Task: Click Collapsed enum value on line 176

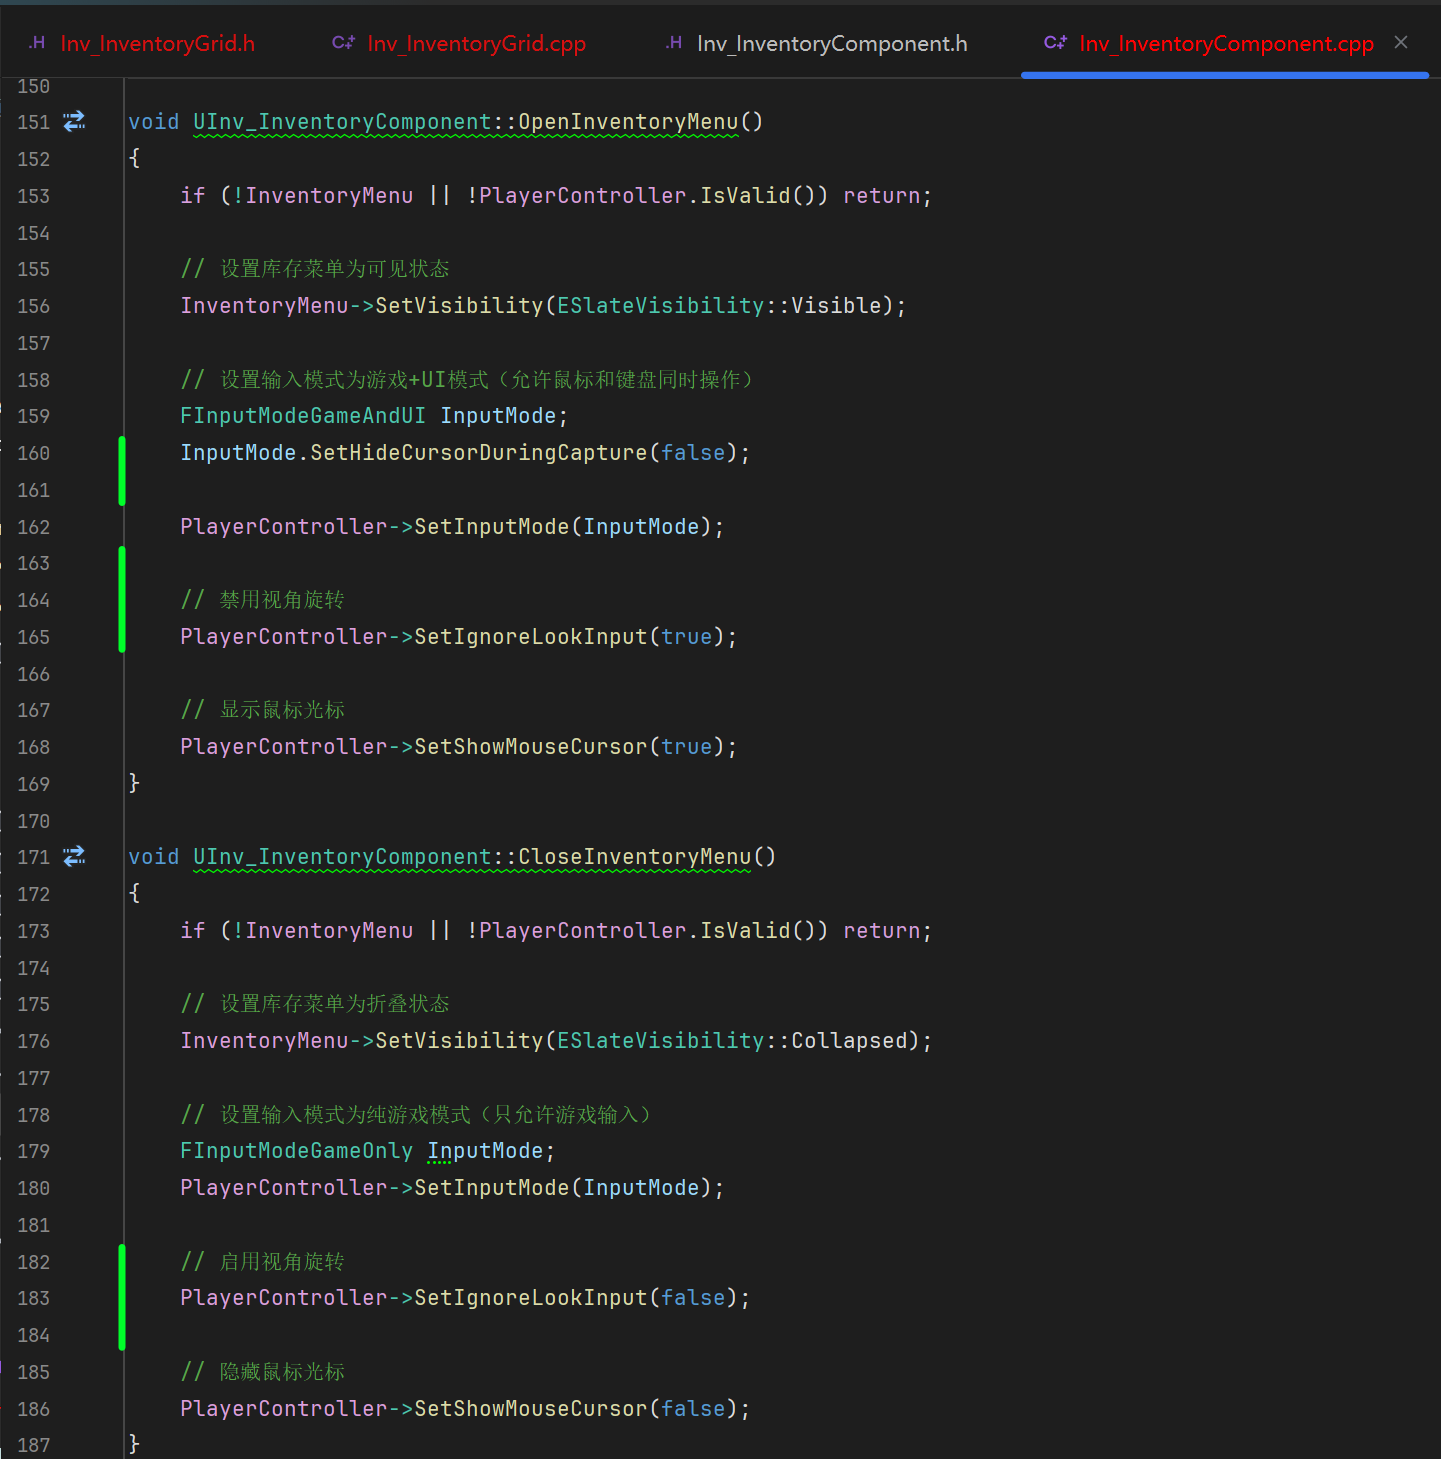Action: point(849,1041)
